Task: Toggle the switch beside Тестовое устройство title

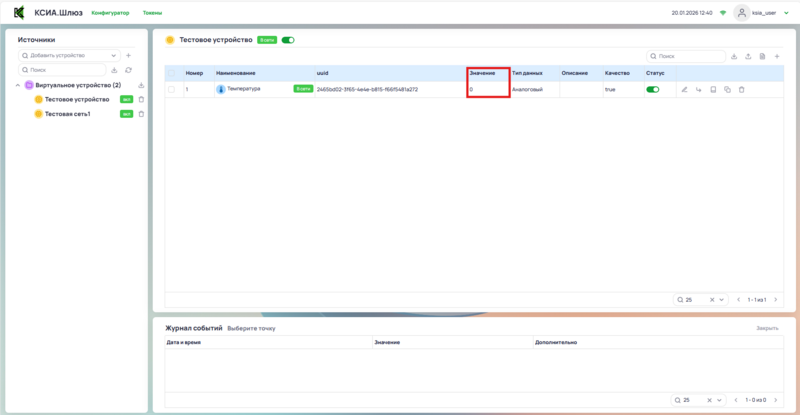Action: [x=288, y=40]
